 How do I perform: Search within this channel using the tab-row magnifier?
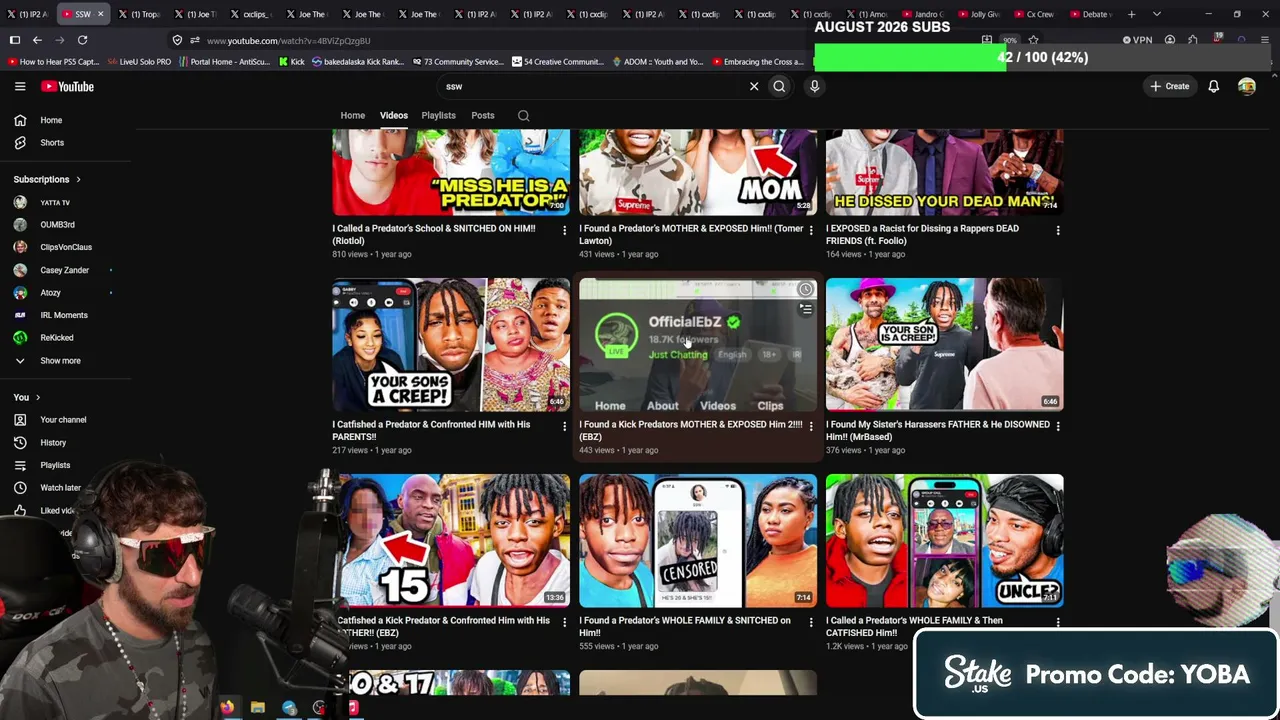coord(523,116)
